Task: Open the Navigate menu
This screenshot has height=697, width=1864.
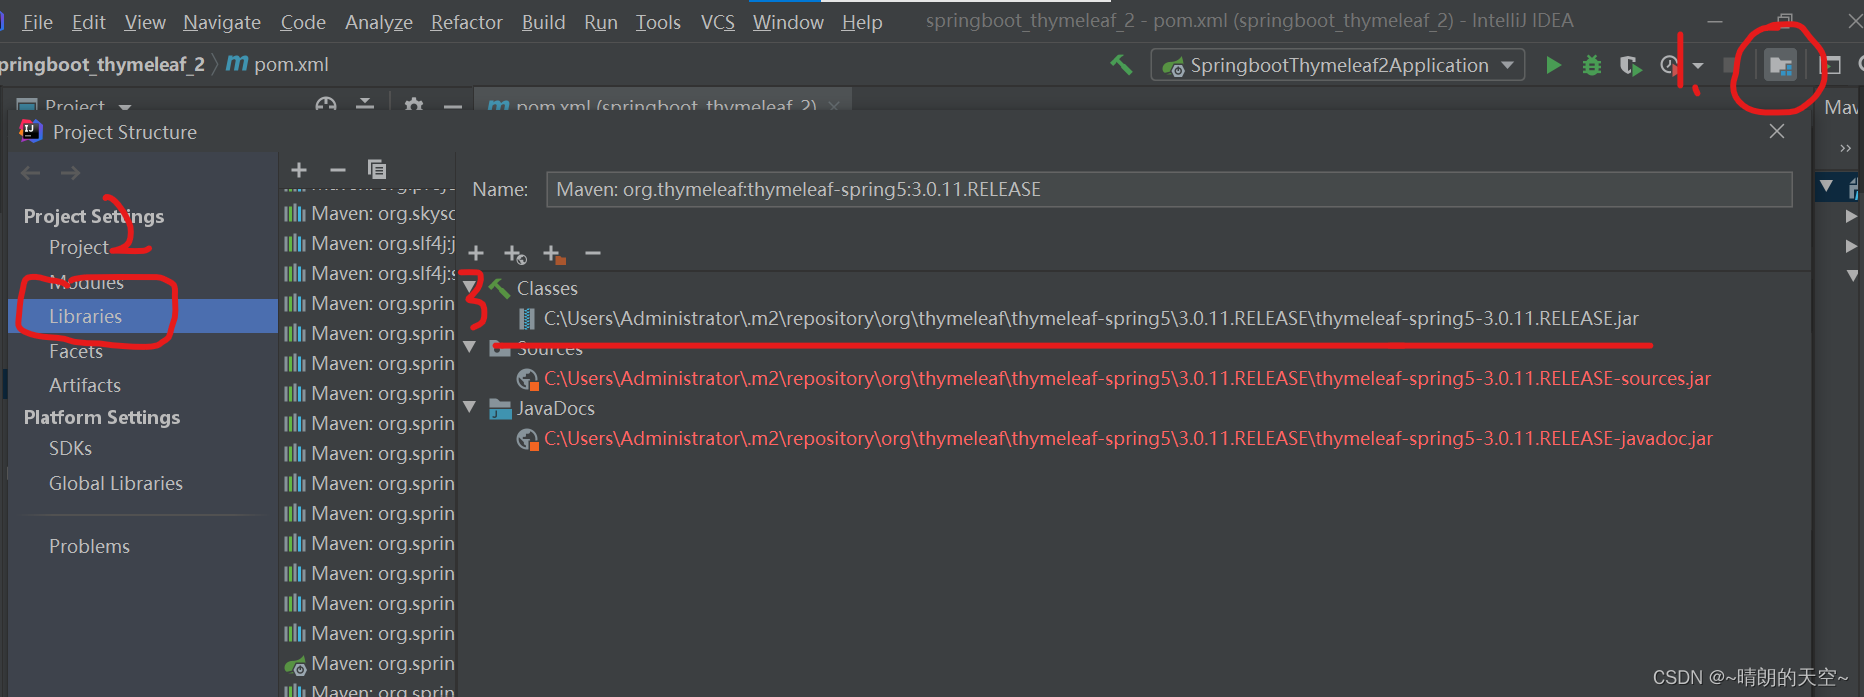Action: coord(222,22)
